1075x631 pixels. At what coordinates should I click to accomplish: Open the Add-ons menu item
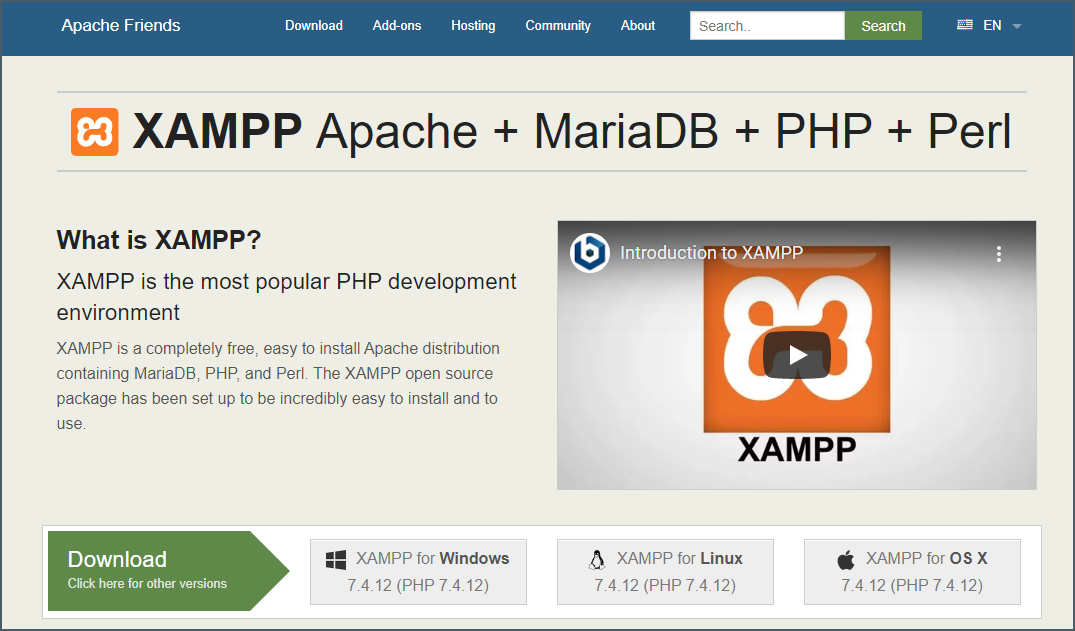(x=397, y=25)
